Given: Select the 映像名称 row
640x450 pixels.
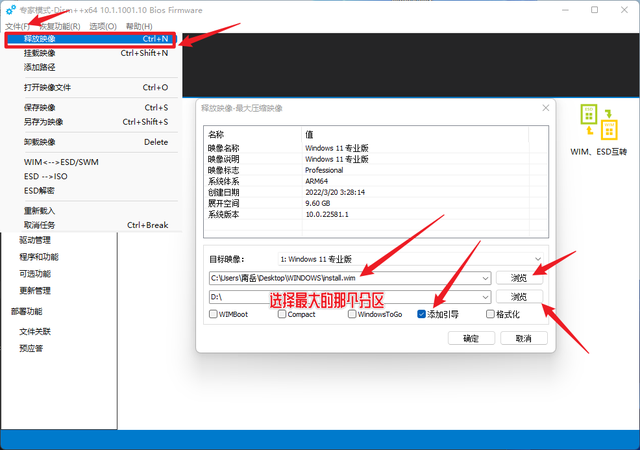Looking at the screenshot, I should 376,148.
